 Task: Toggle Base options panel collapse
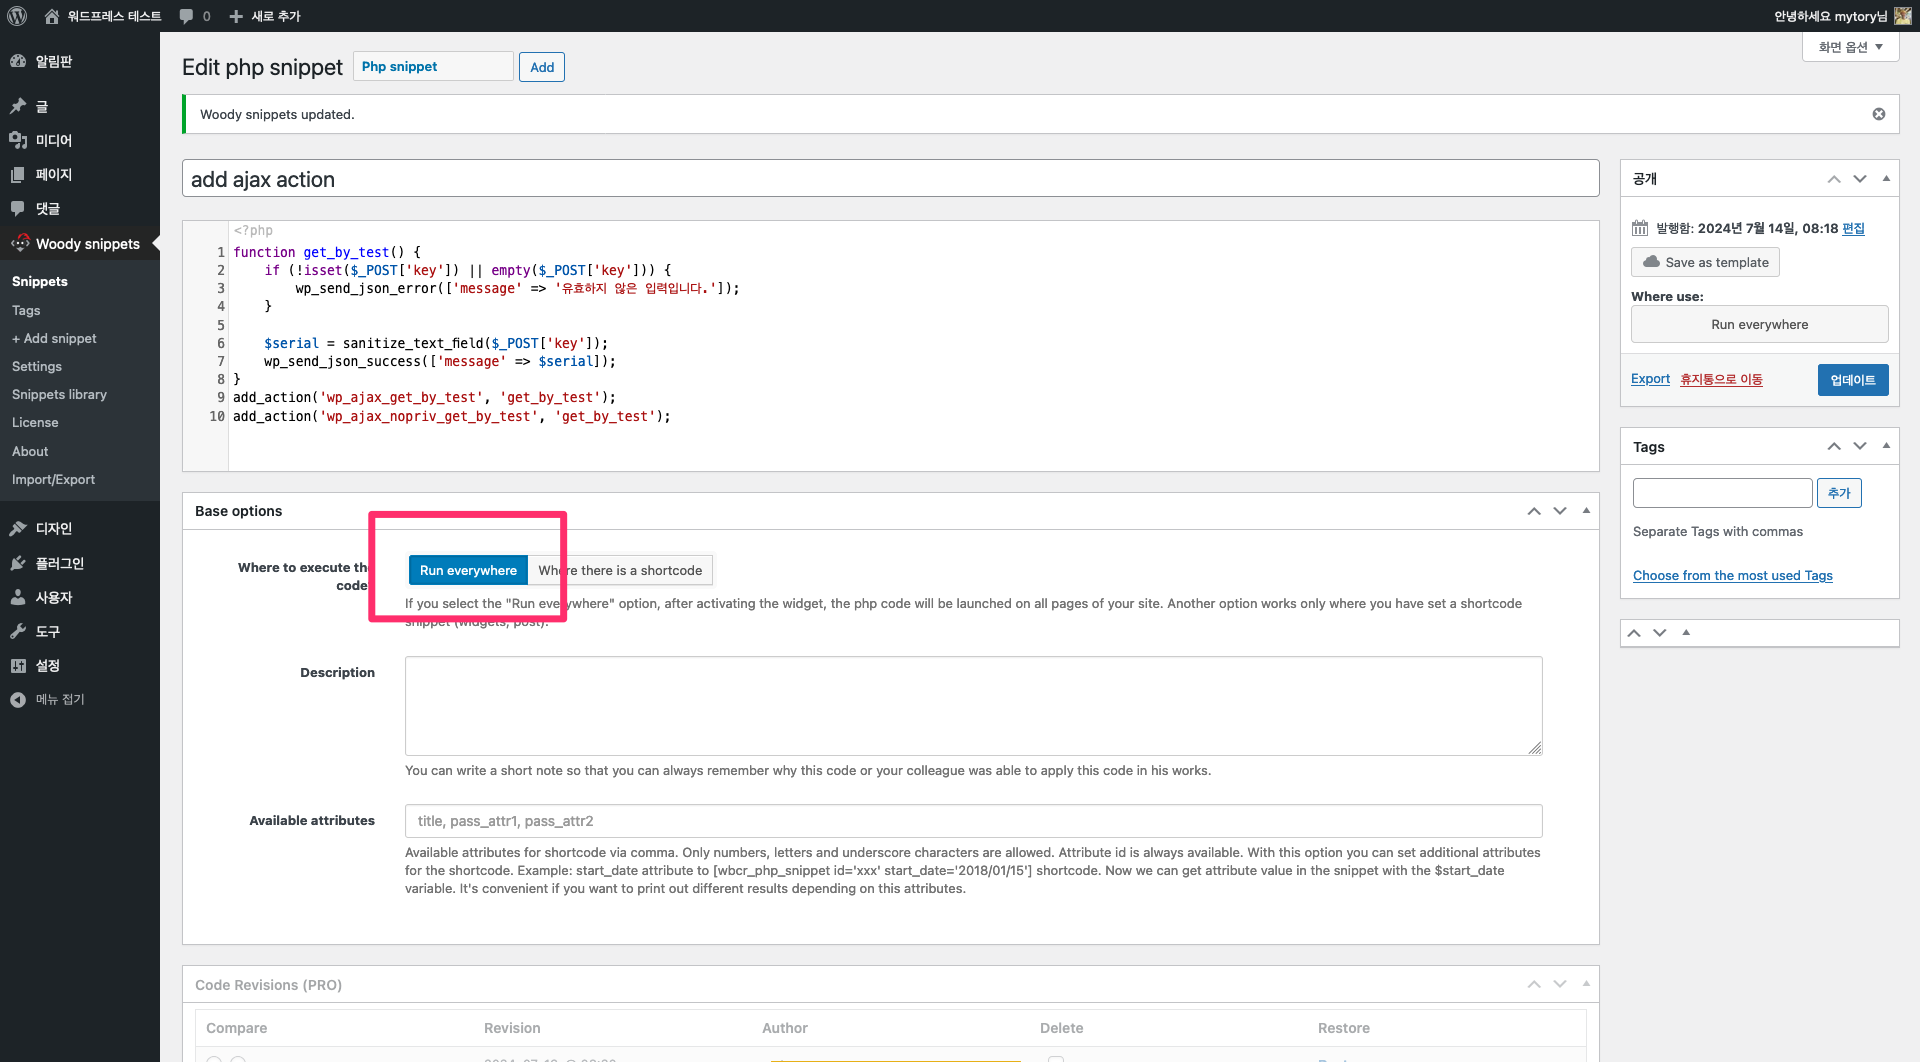coord(1586,511)
